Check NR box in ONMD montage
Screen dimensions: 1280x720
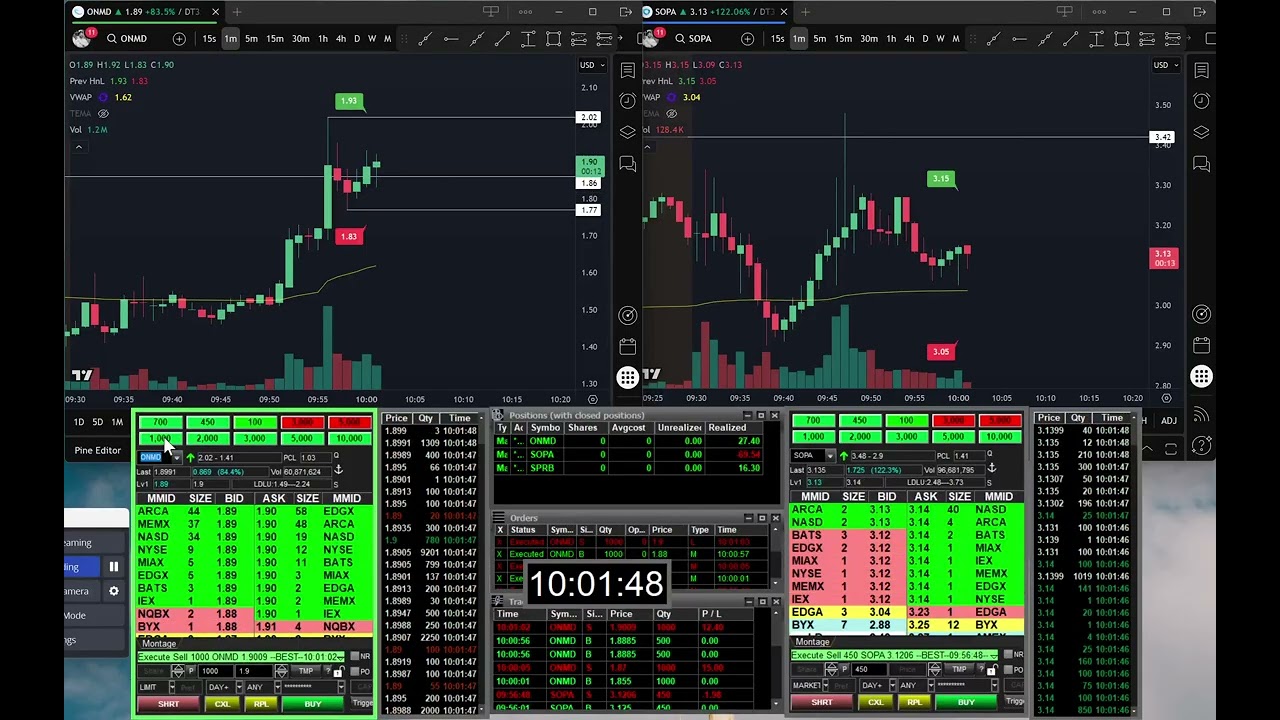[x=354, y=657]
